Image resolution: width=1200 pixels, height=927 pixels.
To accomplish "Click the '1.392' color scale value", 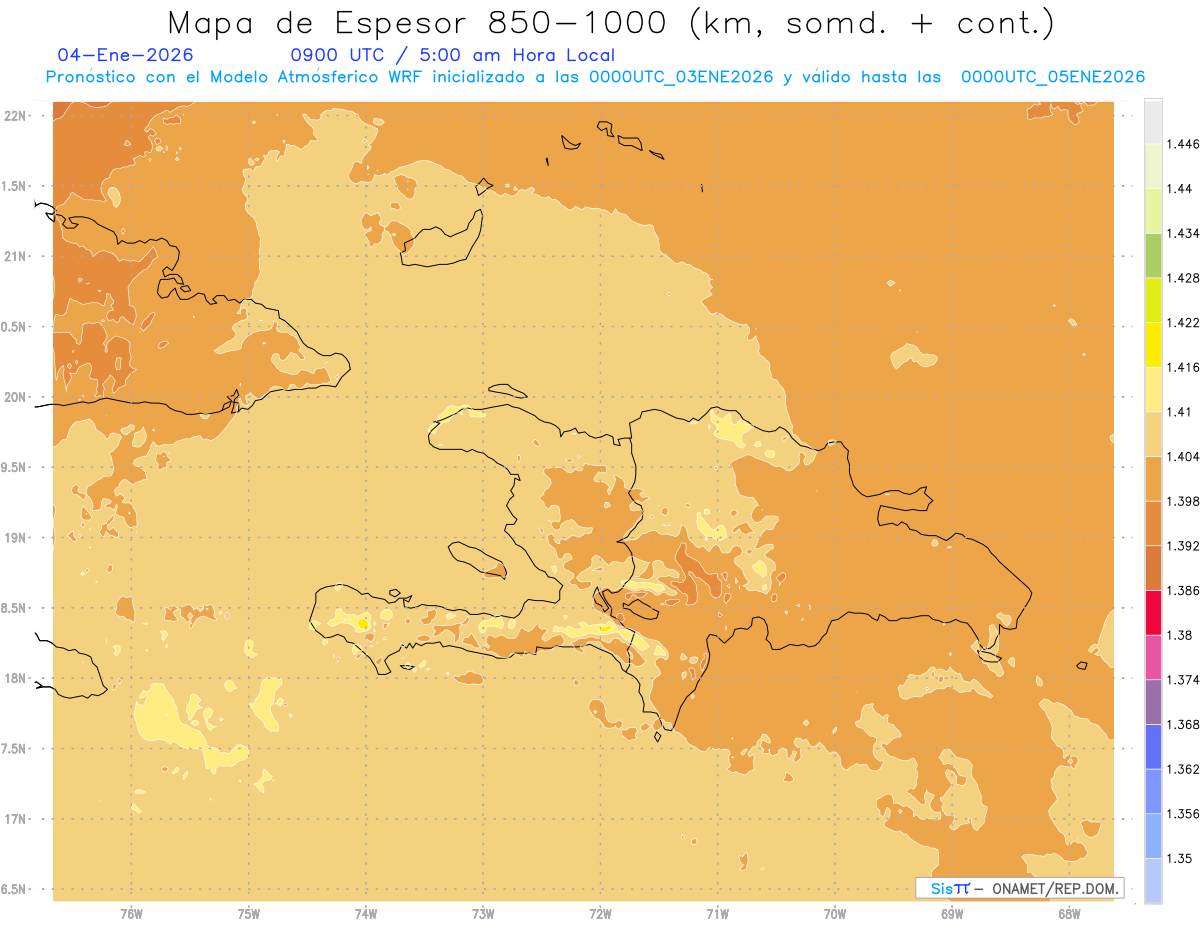I will pyautogui.click(x=1182, y=546).
